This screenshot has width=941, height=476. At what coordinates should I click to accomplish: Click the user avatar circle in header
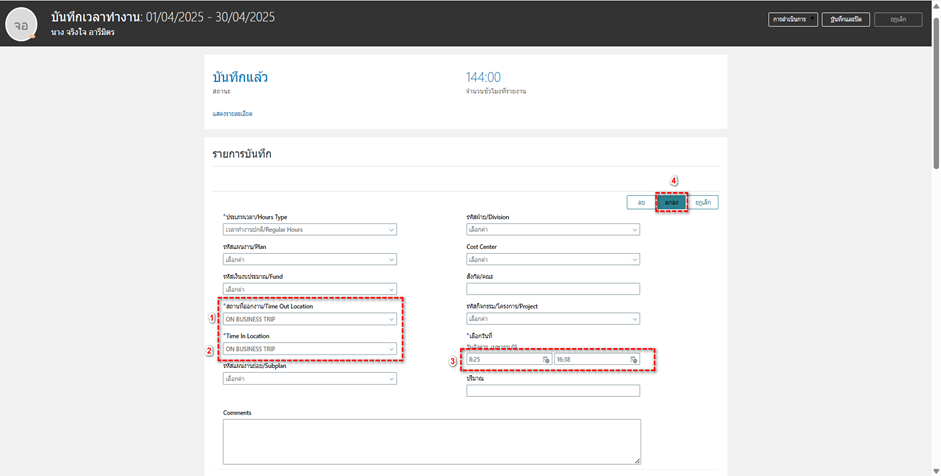pyautogui.click(x=21, y=24)
